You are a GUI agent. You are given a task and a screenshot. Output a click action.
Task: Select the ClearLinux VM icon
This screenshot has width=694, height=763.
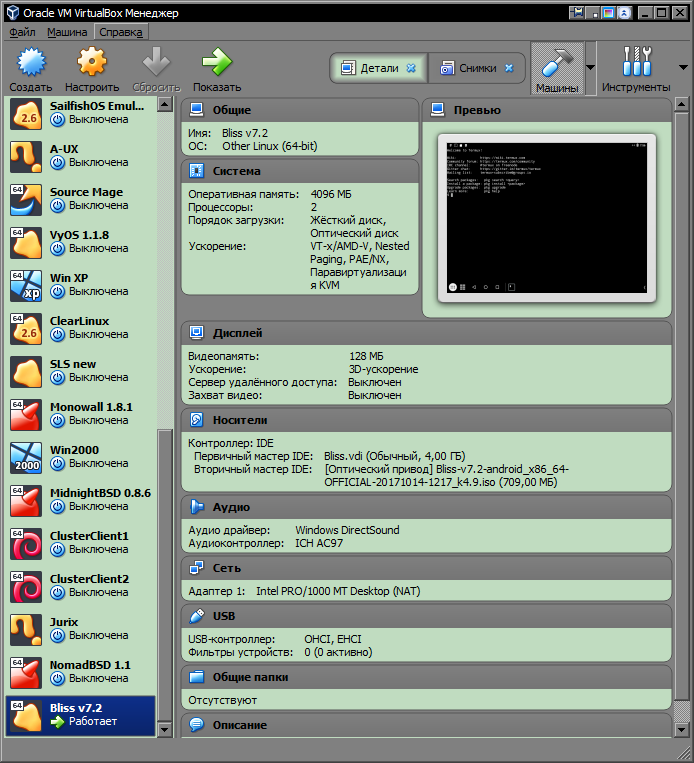click(26, 329)
